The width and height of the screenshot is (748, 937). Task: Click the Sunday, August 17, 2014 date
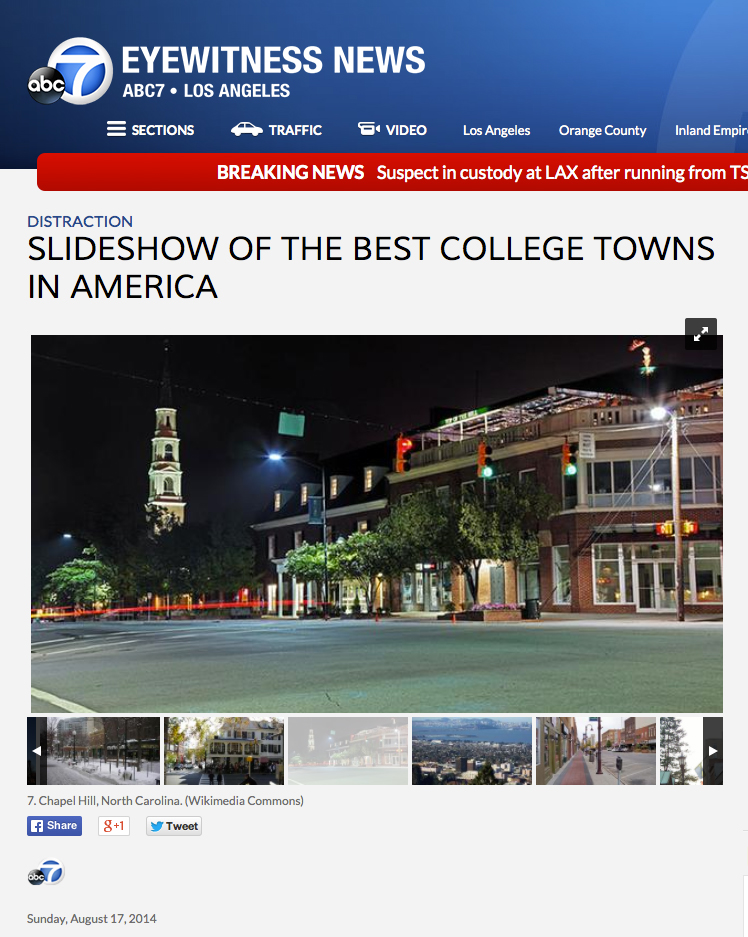point(92,918)
